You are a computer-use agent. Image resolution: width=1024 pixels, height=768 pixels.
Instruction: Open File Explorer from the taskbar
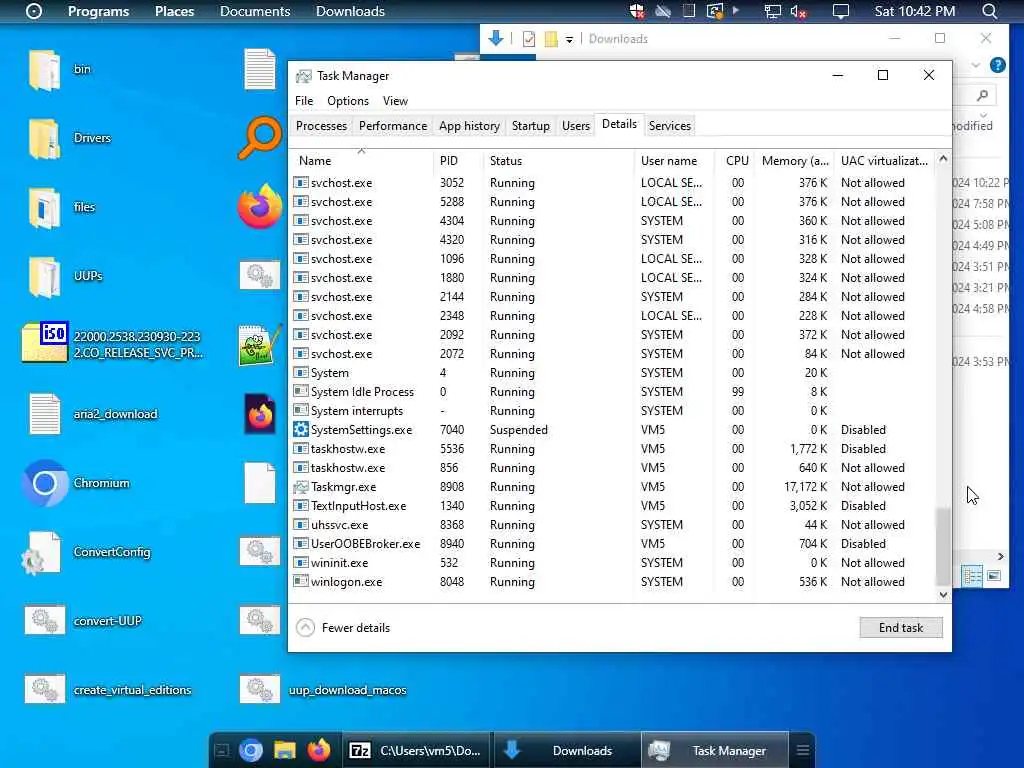pos(285,750)
